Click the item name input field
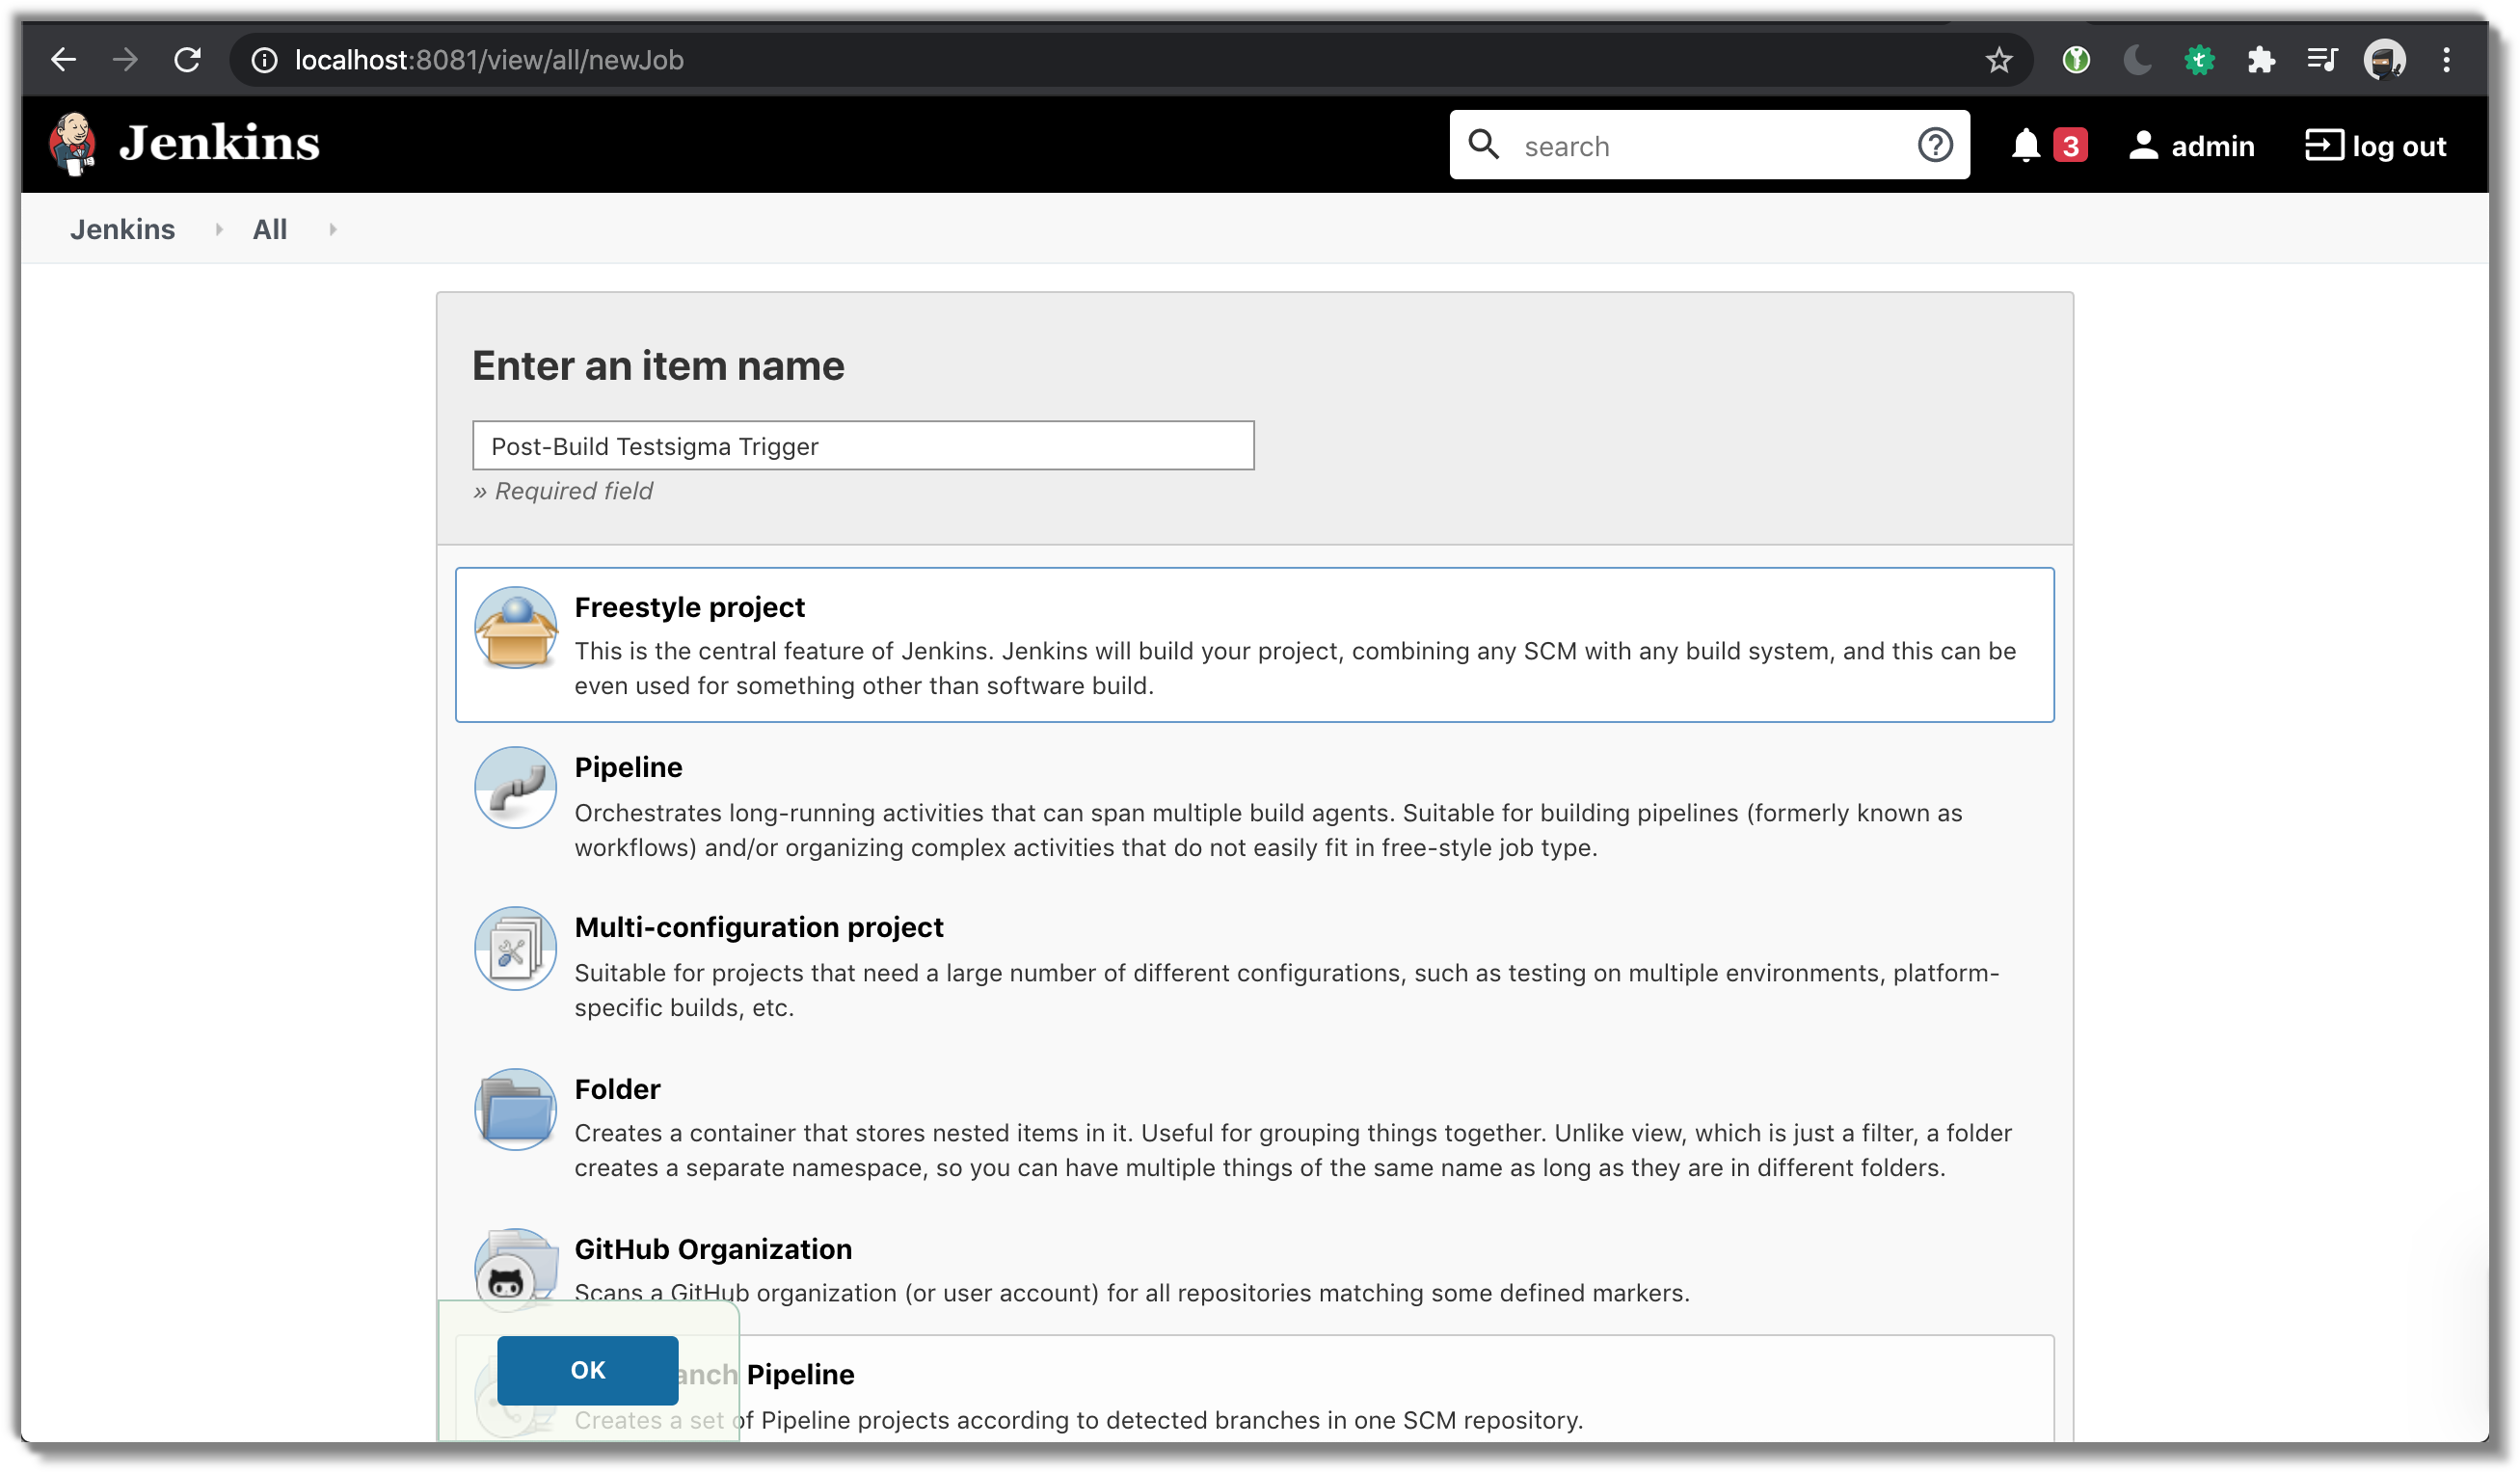 tap(862, 445)
